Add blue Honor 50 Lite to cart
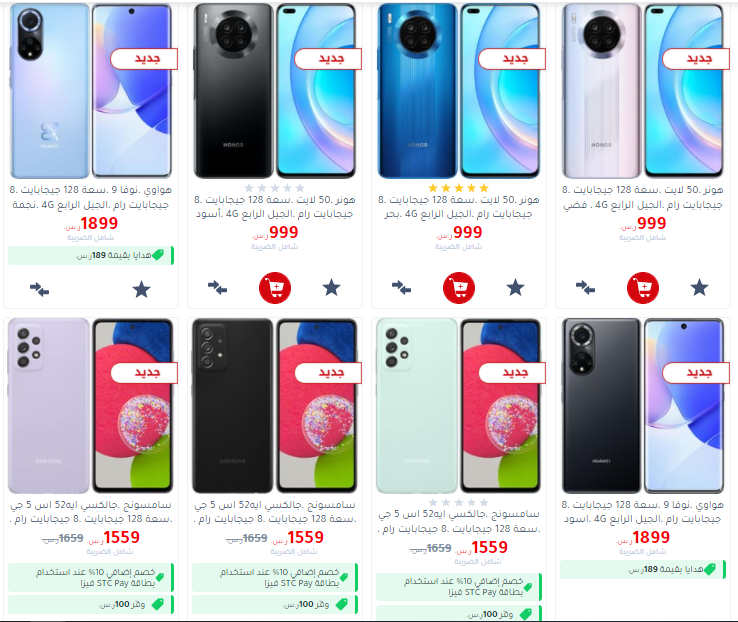Image resolution: width=738 pixels, height=622 pixels. point(459,287)
